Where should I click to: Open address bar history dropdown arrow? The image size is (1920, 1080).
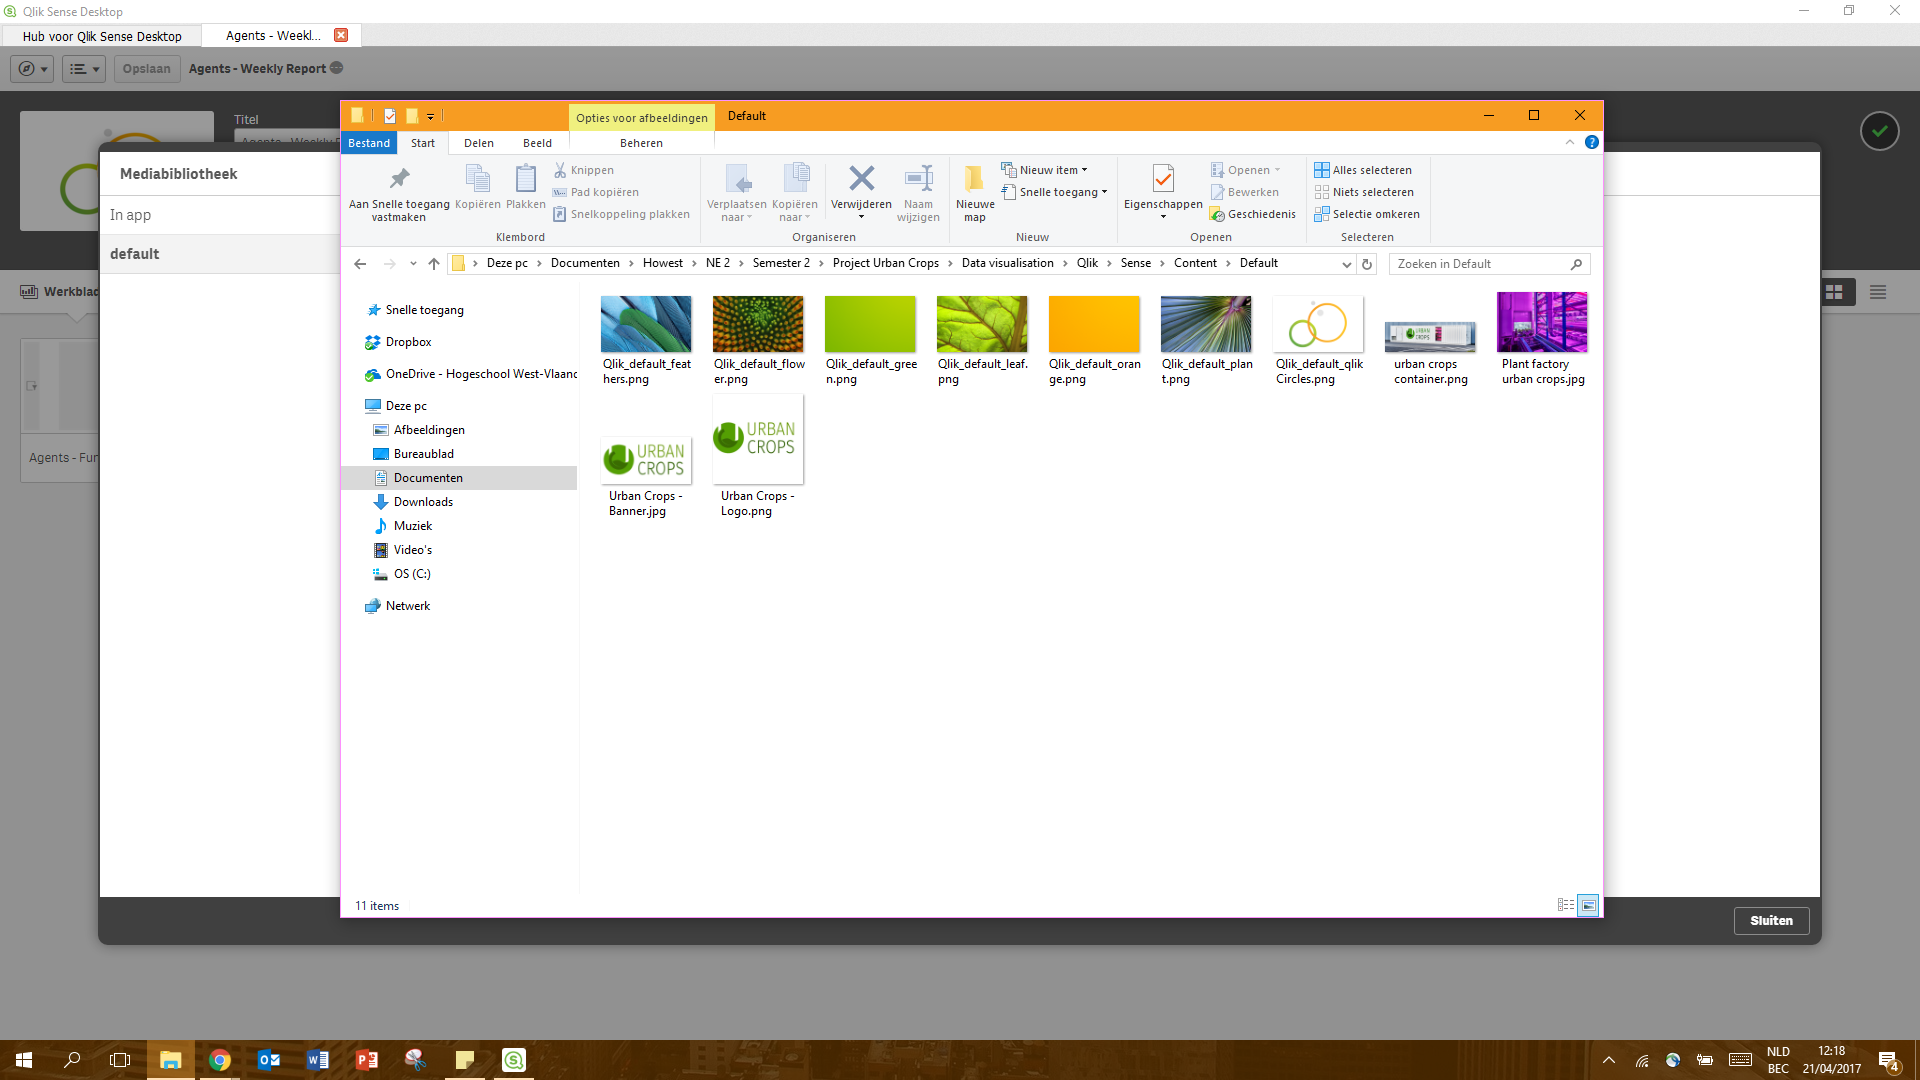(1346, 264)
